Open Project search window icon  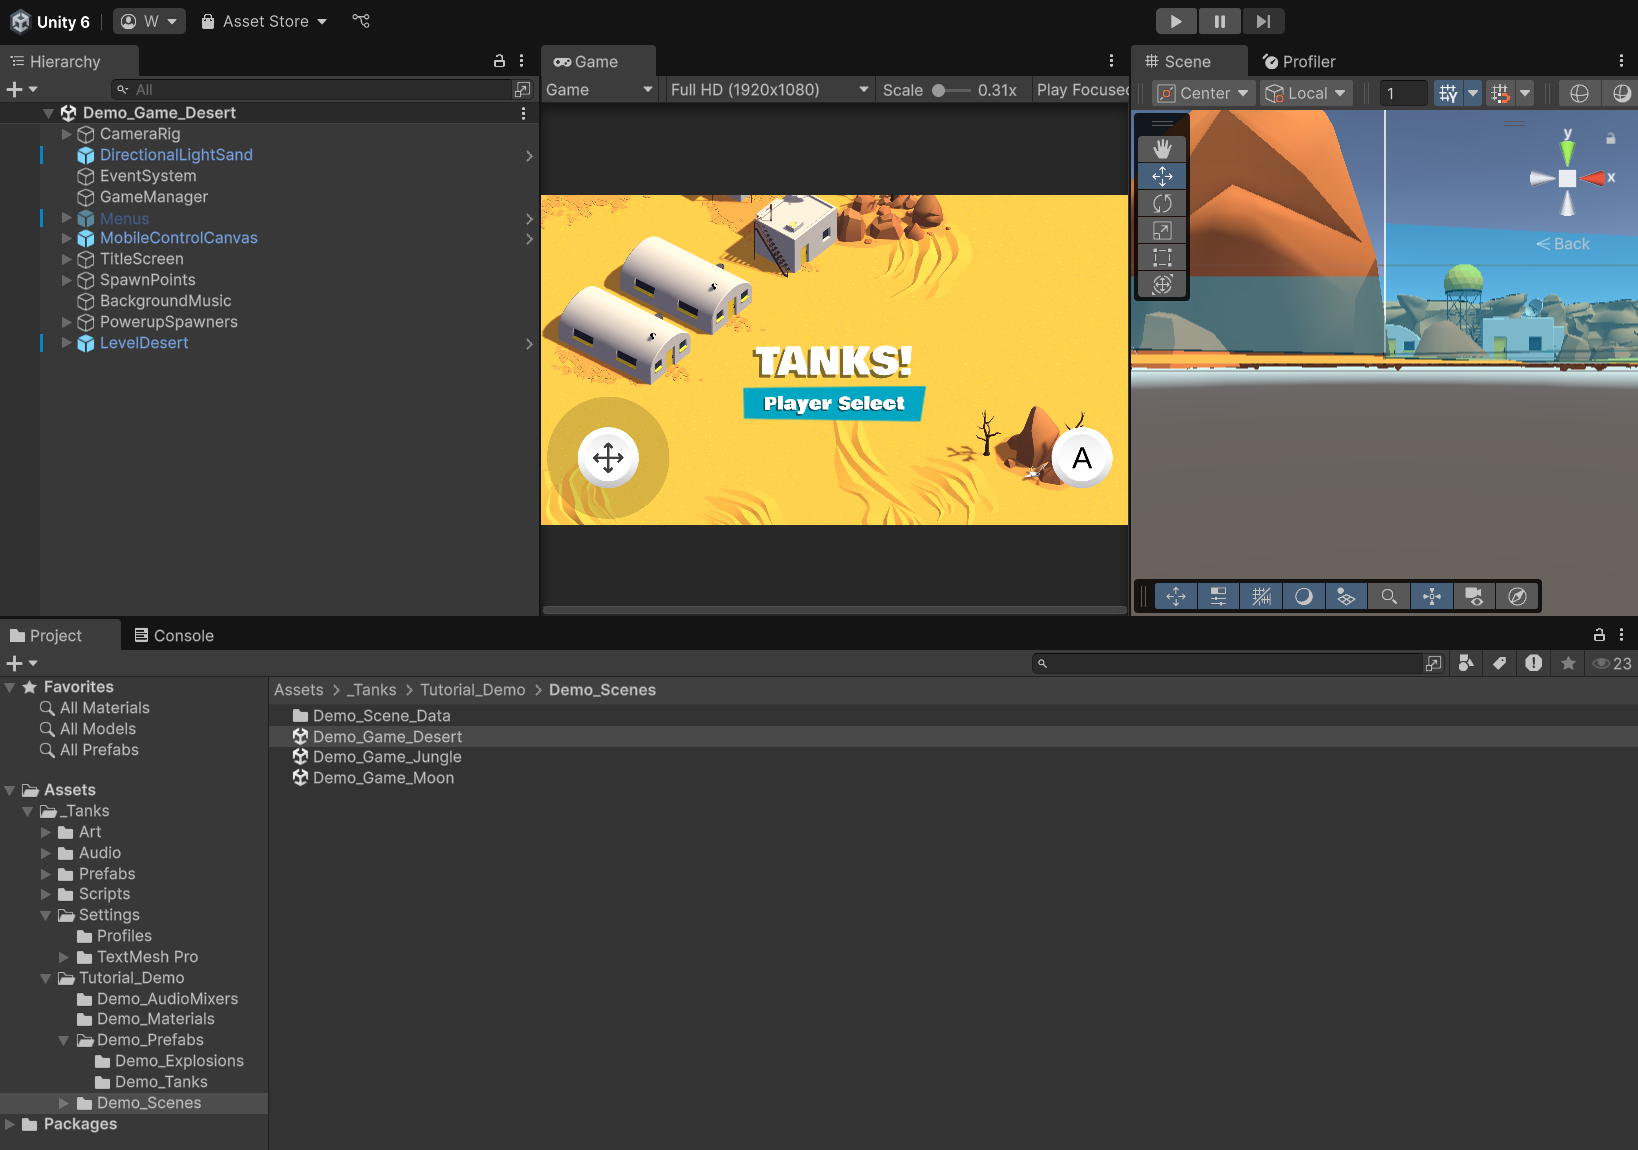pyautogui.click(x=1433, y=663)
